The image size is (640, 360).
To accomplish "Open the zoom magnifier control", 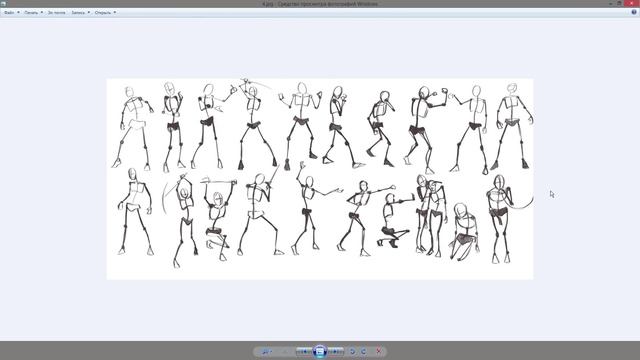I will point(266,351).
